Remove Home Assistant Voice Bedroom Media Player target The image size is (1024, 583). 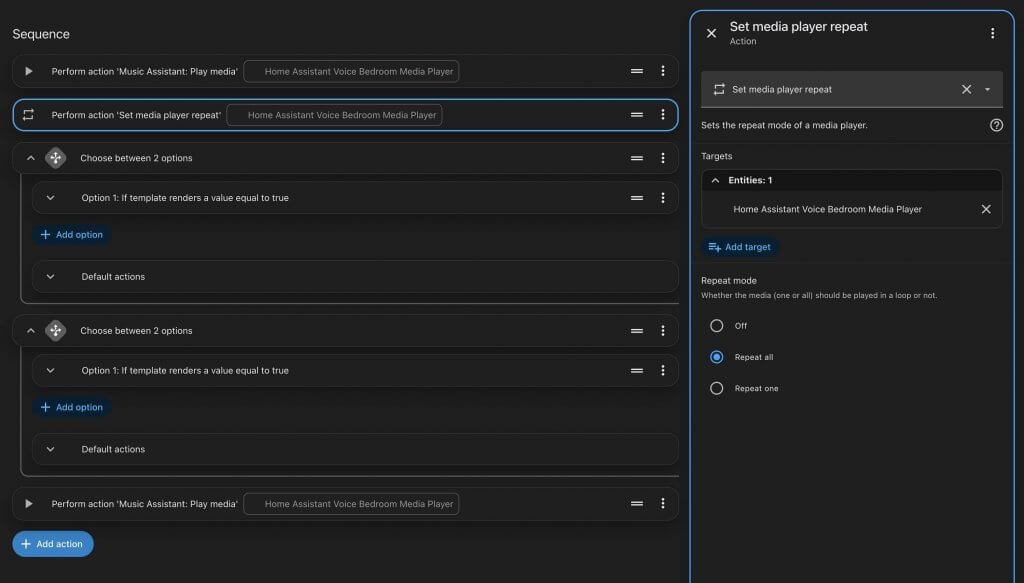[986, 210]
